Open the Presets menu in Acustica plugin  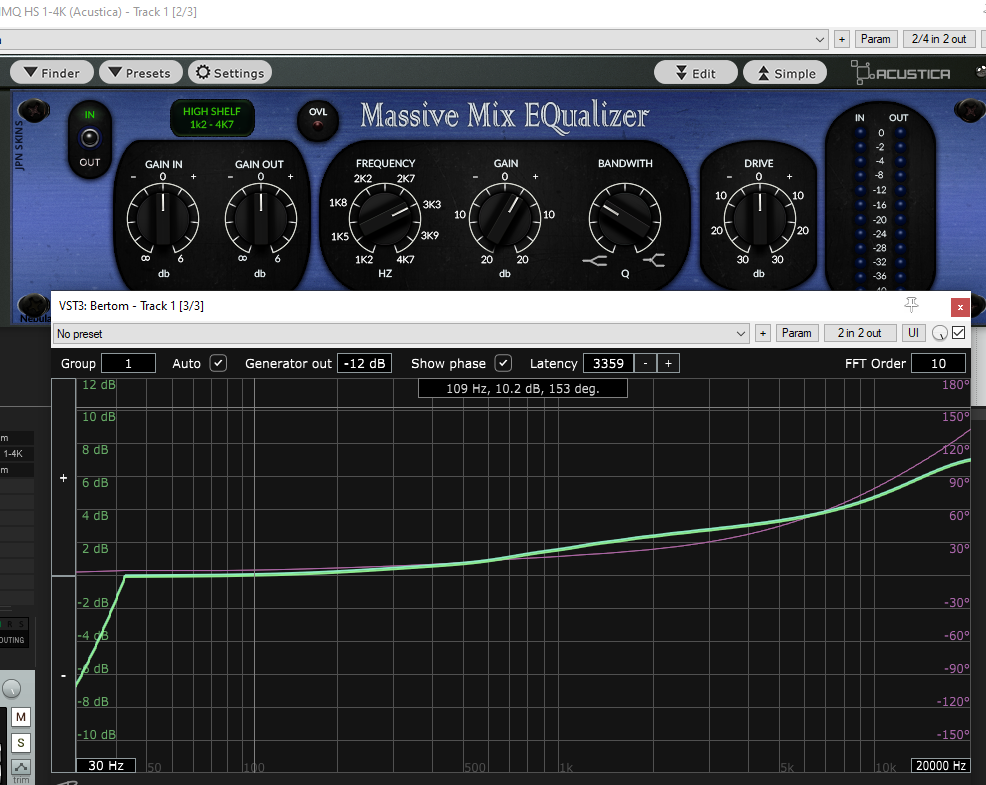(x=141, y=73)
